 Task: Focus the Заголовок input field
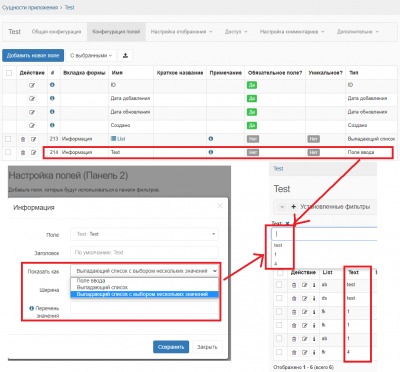[144, 253]
